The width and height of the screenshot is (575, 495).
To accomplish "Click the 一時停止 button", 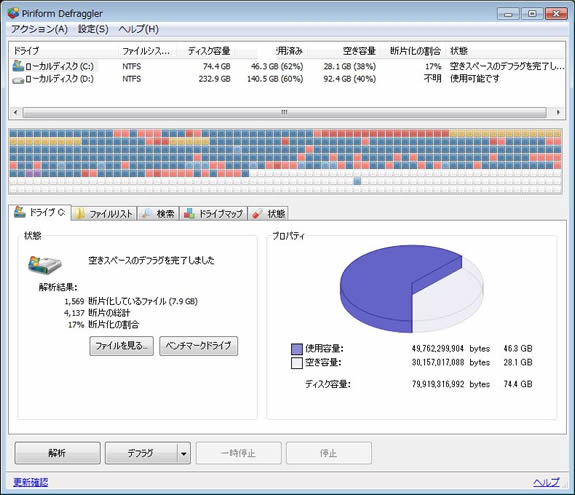I will [x=238, y=453].
